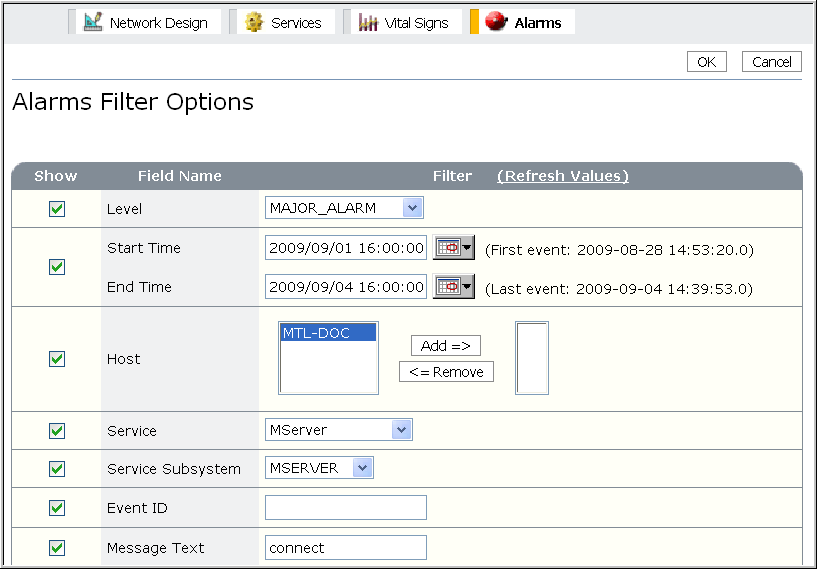The width and height of the screenshot is (817, 569).
Task: Click the Vital Signs chart icon
Action: pyautogui.click(x=368, y=22)
